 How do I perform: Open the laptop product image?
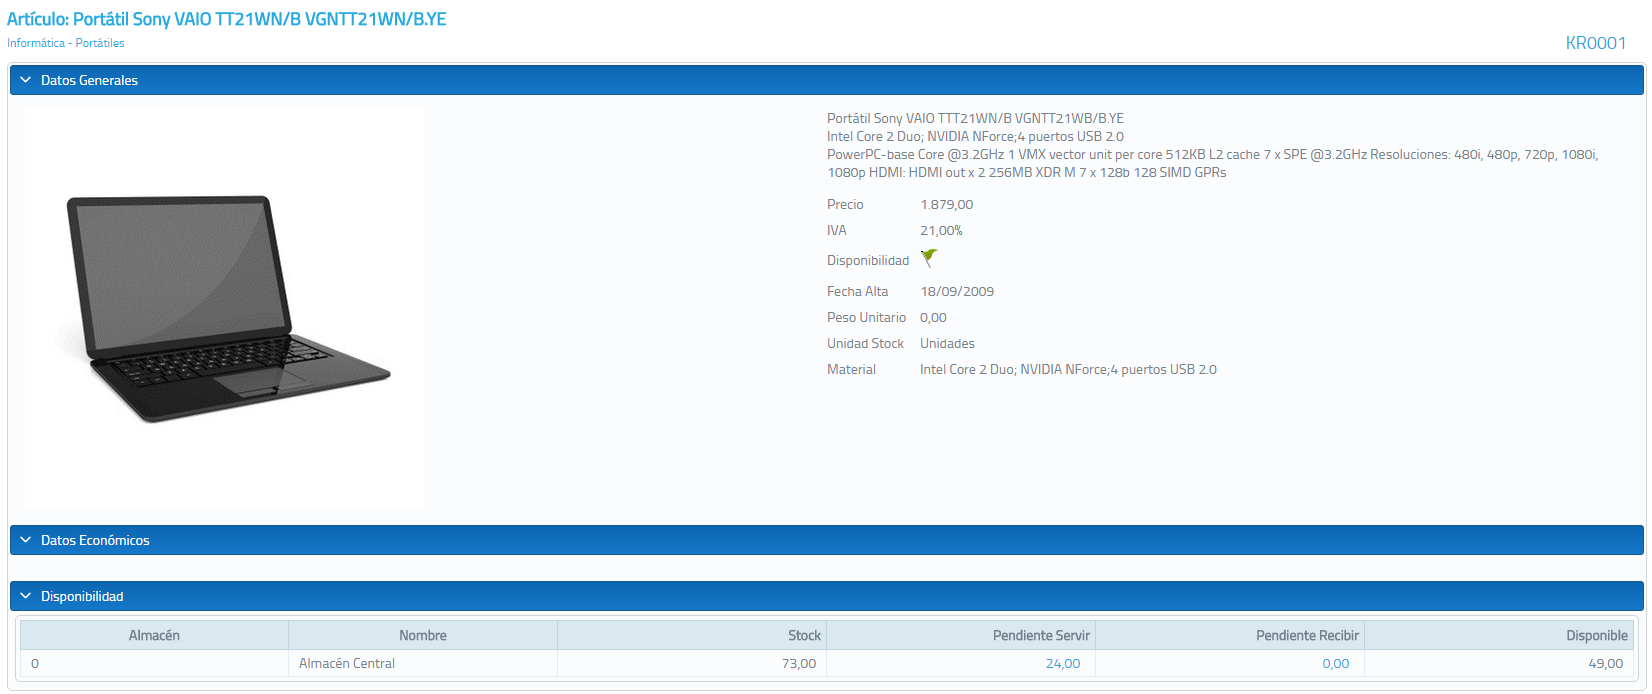226,307
